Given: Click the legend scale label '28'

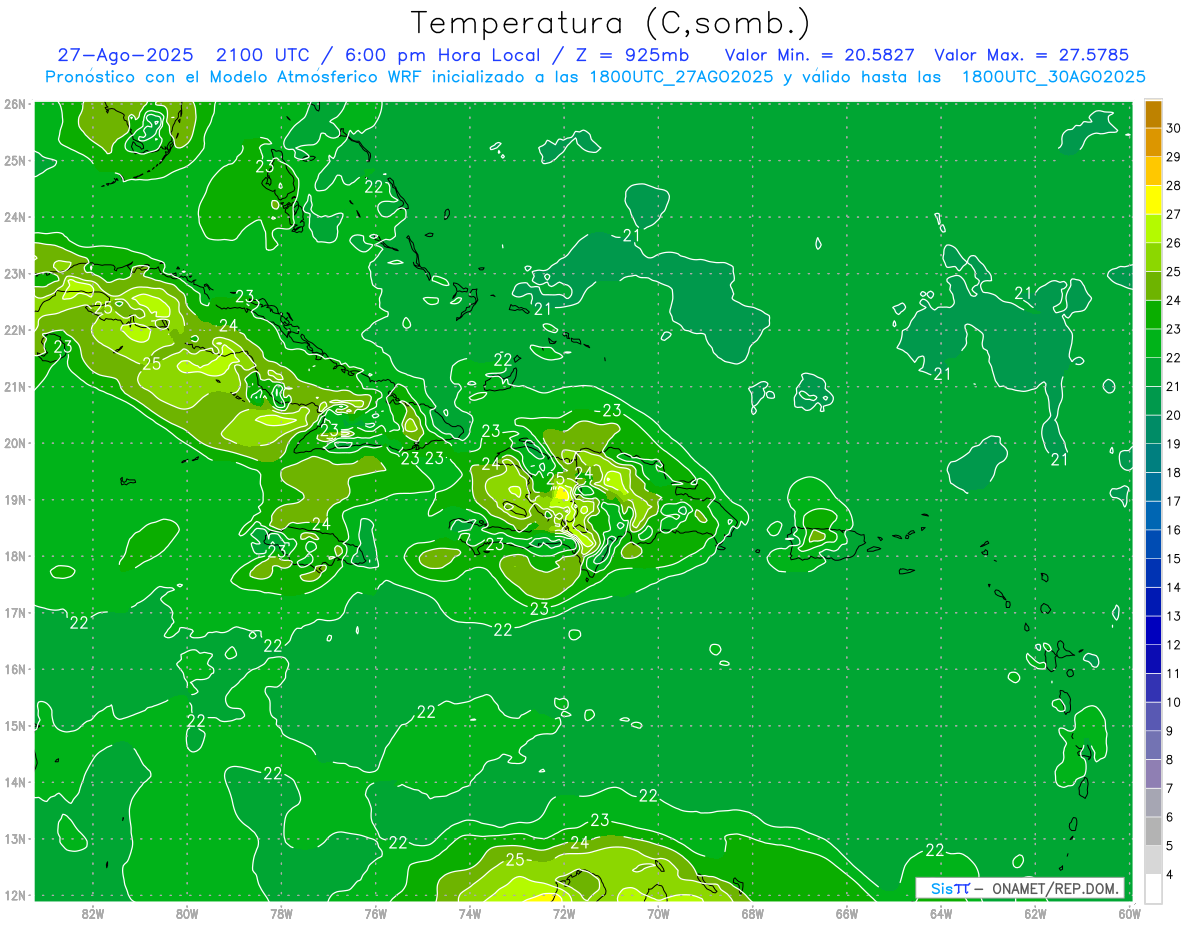Looking at the screenshot, I should click(x=1173, y=186).
